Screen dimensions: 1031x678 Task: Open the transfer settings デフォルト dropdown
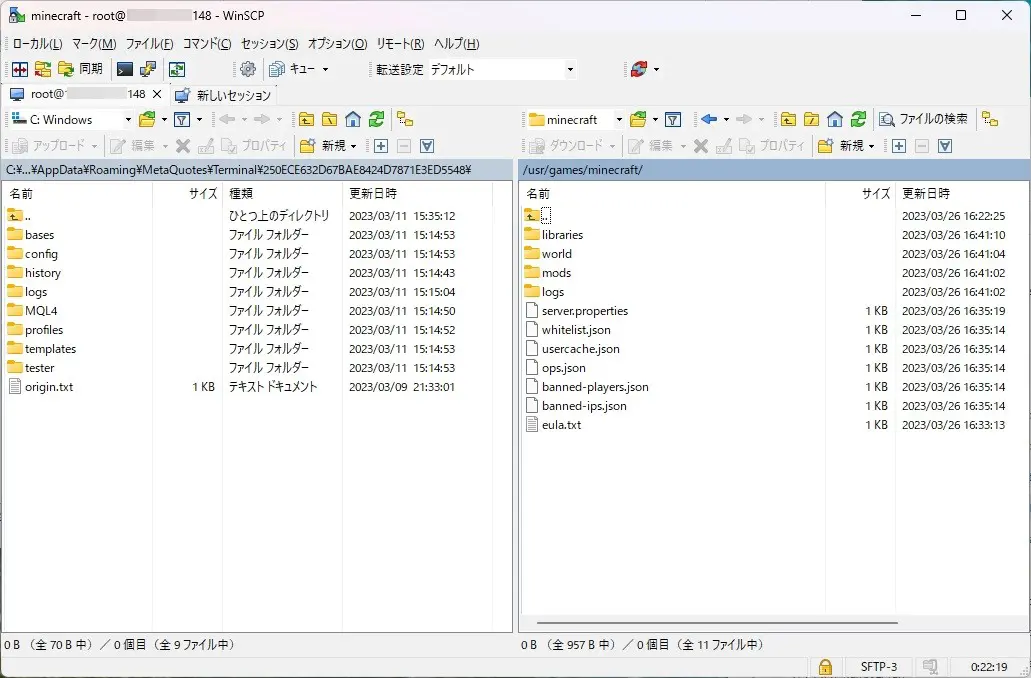click(570, 69)
